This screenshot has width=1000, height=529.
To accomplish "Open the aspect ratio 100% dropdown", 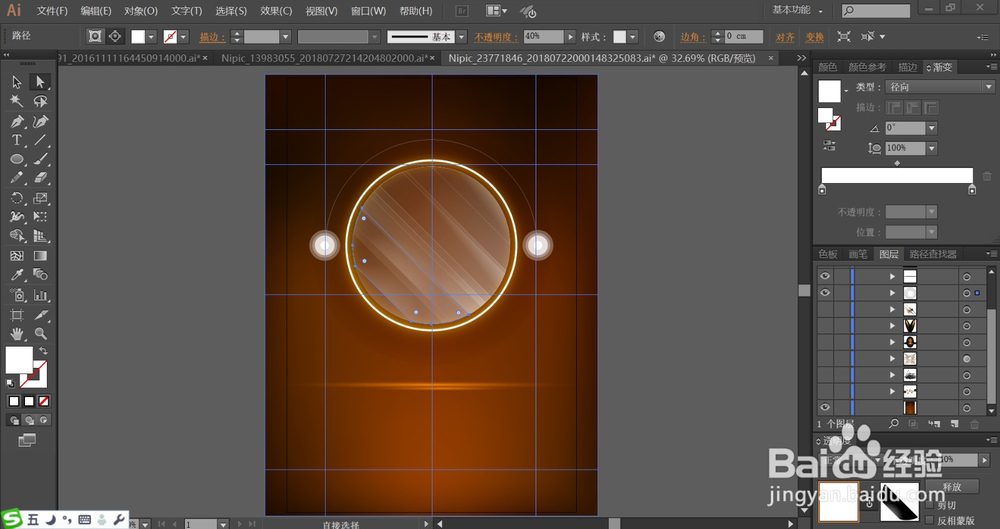I will pyautogui.click(x=932, y=148).
